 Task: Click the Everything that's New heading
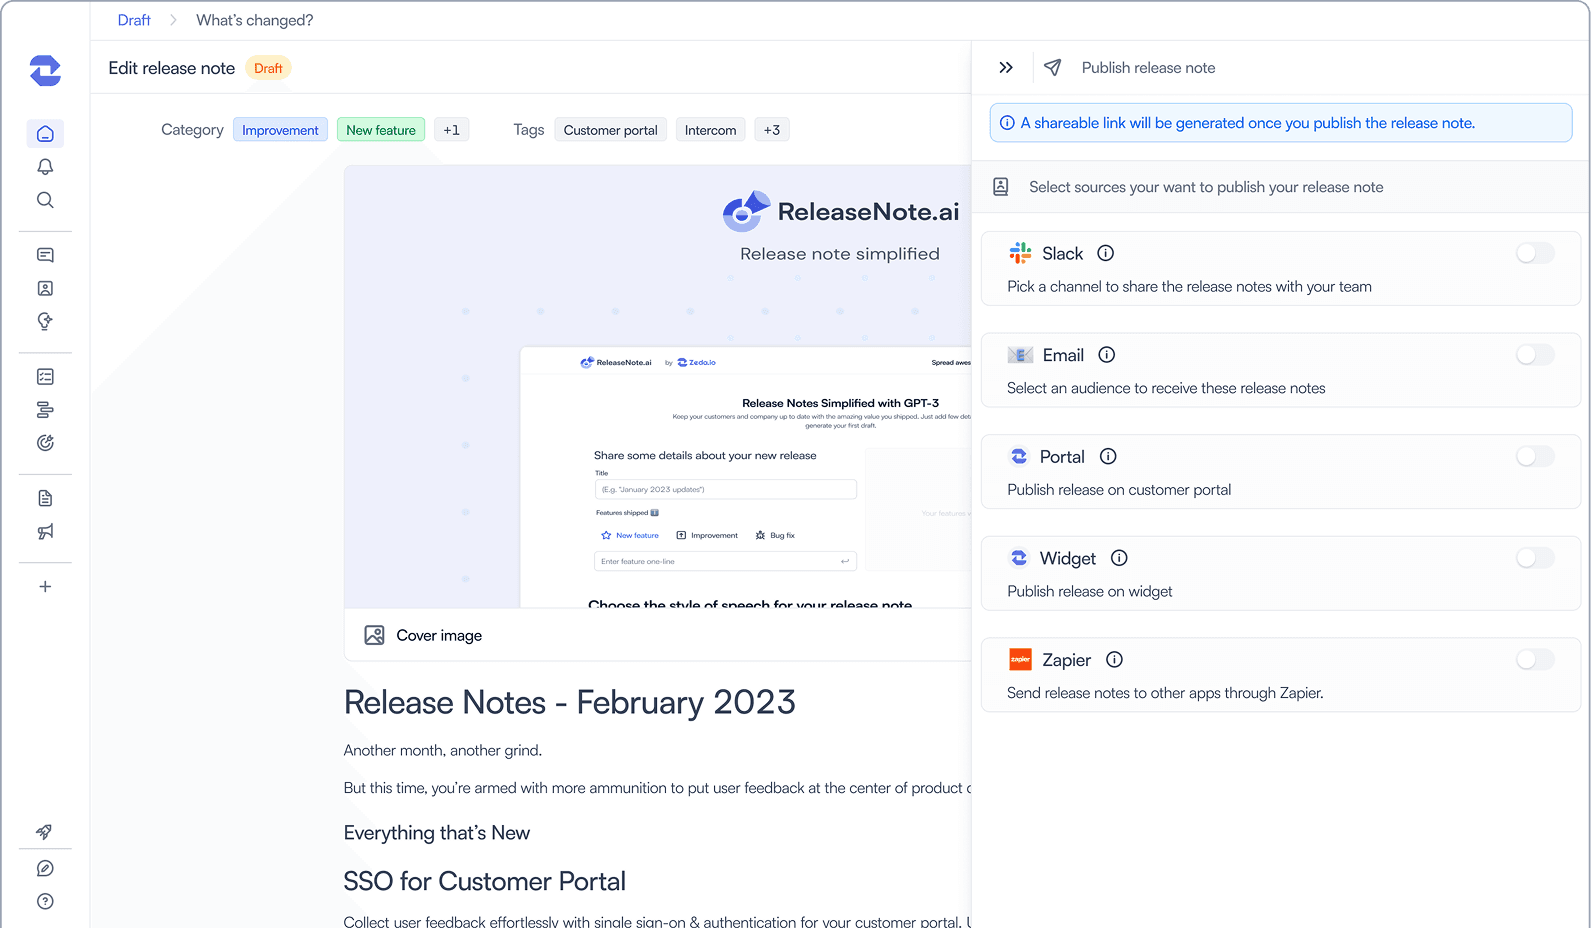[437, 833]
